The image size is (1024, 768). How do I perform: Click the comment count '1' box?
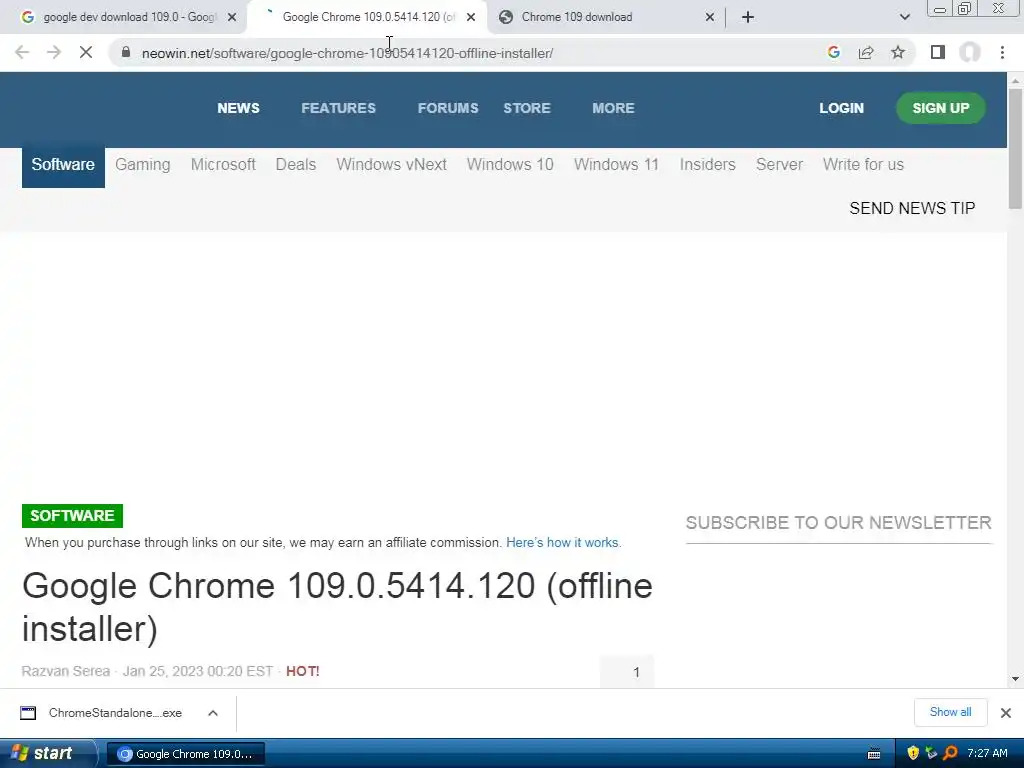coord(626,671)
